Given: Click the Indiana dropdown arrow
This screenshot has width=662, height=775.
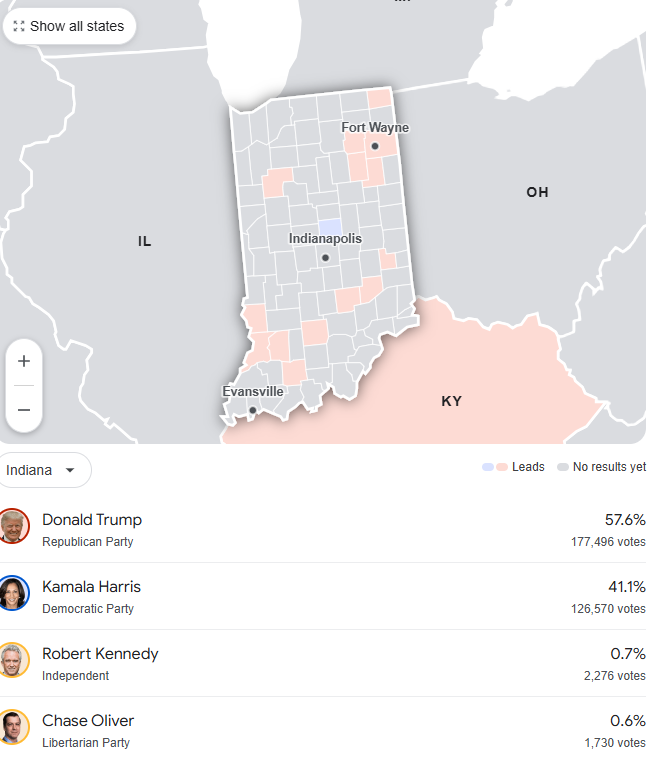Looking at the screenshot, I should pyautogui.click(x=70, y=470).
